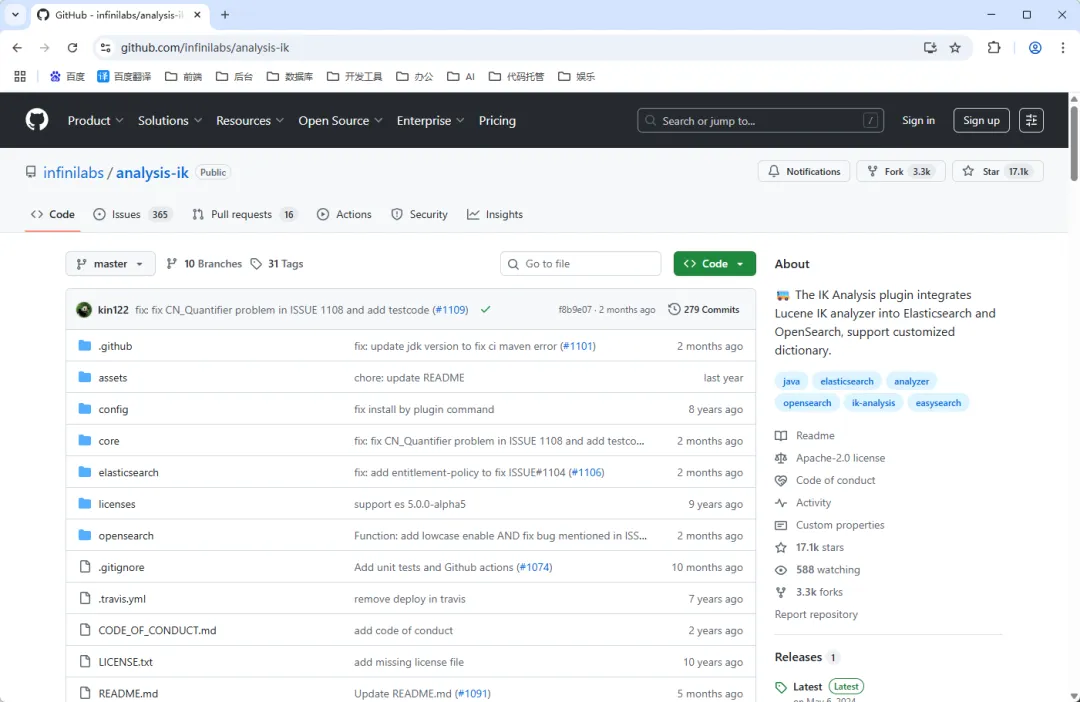
Task: Bookmark this page with the star icon
Action: tap(955, 48)
